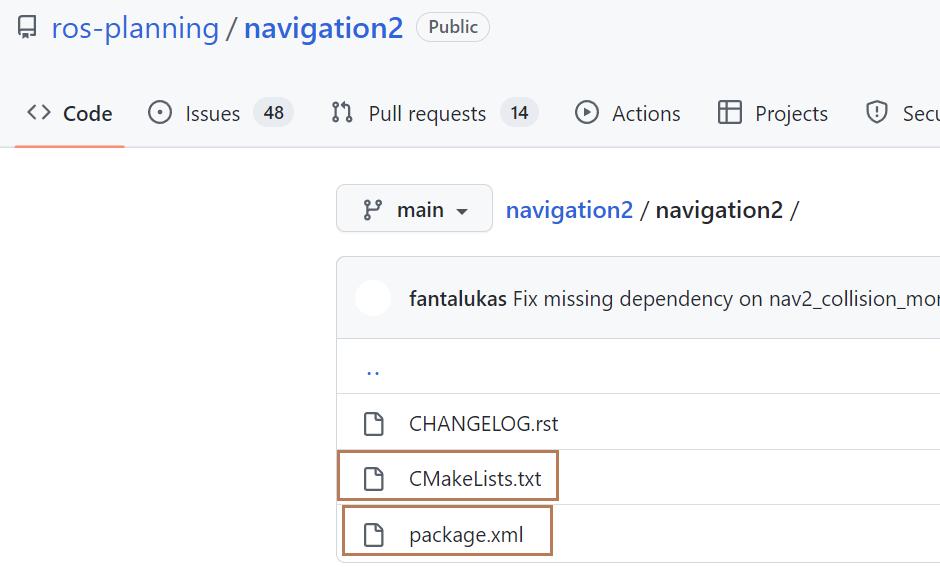Open the Fix missing dependency commit message

[726, 298]
